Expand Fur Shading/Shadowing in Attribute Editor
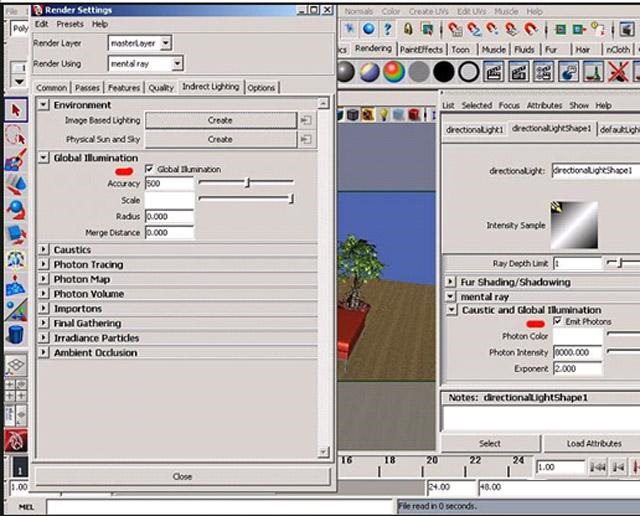The width and height of the screenshot is (640, 516). 450,282
